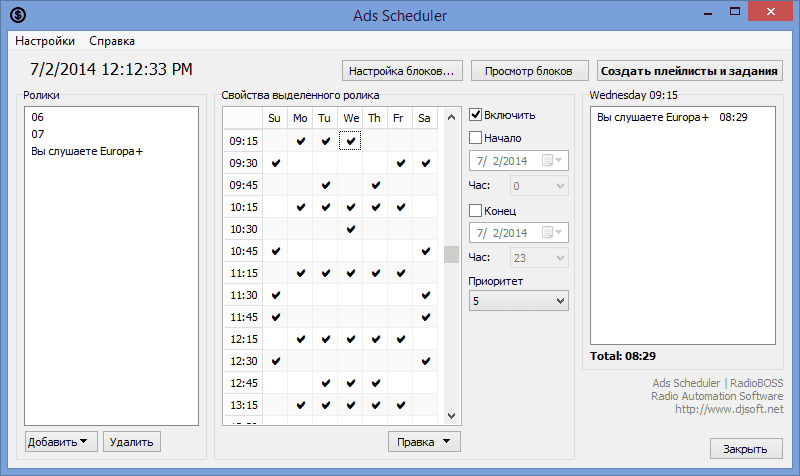The width and height of the screenshot is (800, 476).
Task: Click the 11:15 time row header
Action: [x=243, y=273]
